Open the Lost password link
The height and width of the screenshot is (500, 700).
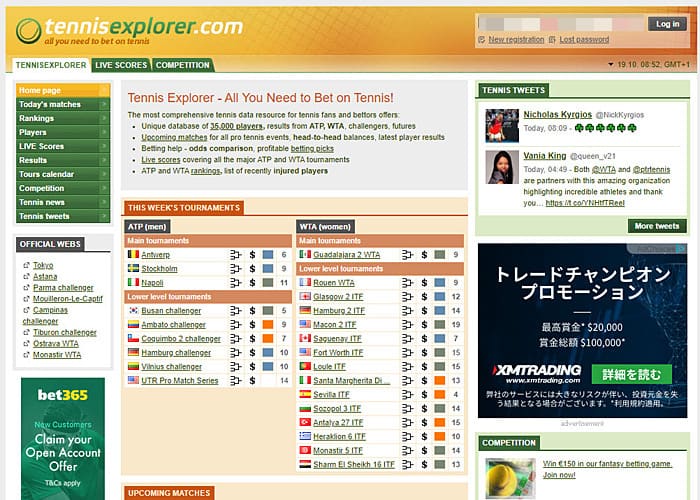pos(584,39)
